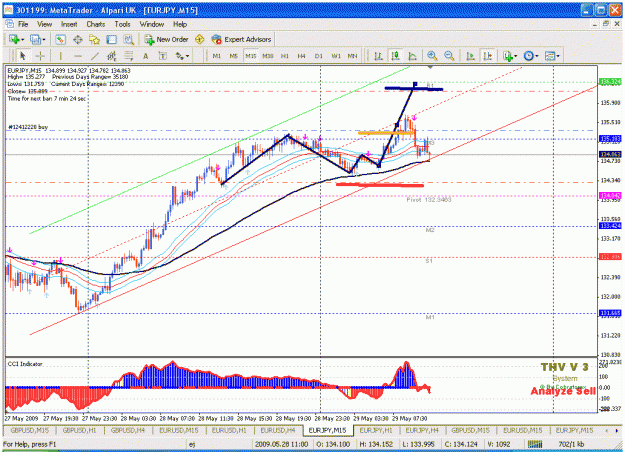Viewport: 625px width, 452px height.
Task: Click the yellow diamond MetaEditor icon
Action: tap(199, 39)
